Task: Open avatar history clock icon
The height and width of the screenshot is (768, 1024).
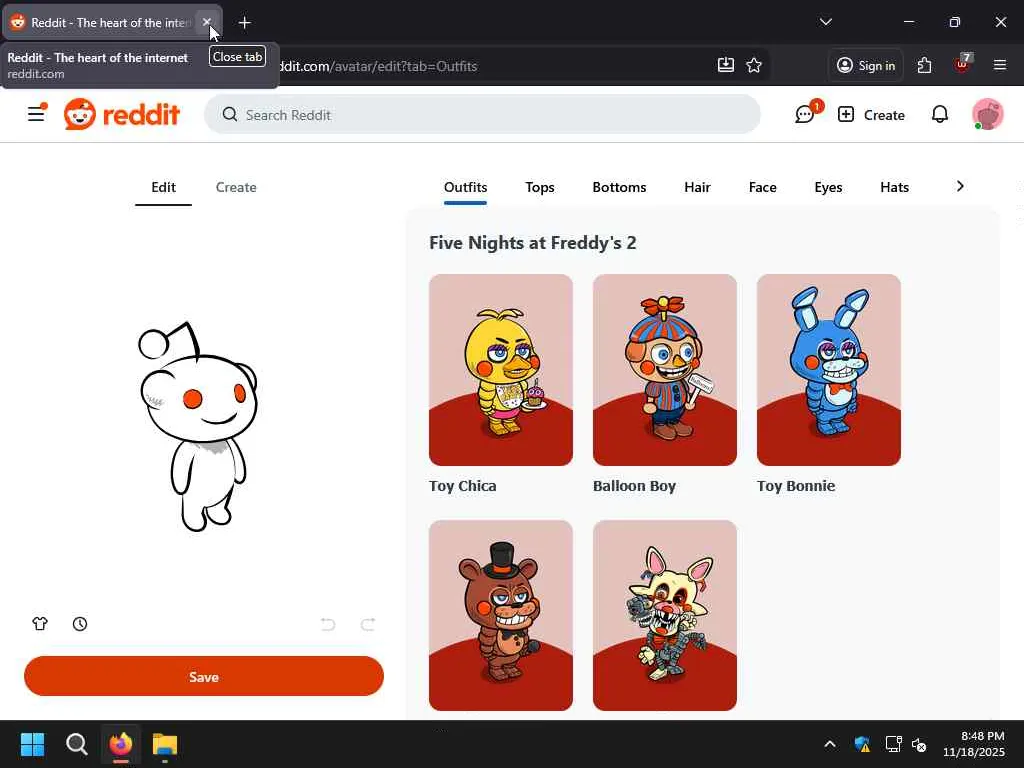Action: (x=80, y=624)
